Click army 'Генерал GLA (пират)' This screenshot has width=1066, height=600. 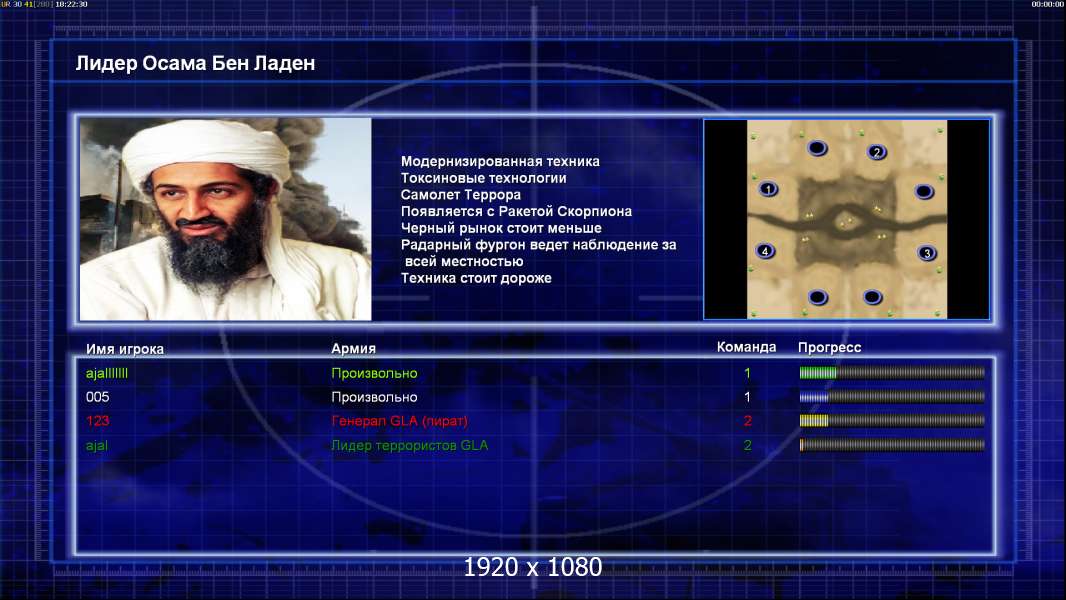pos(399,421)
